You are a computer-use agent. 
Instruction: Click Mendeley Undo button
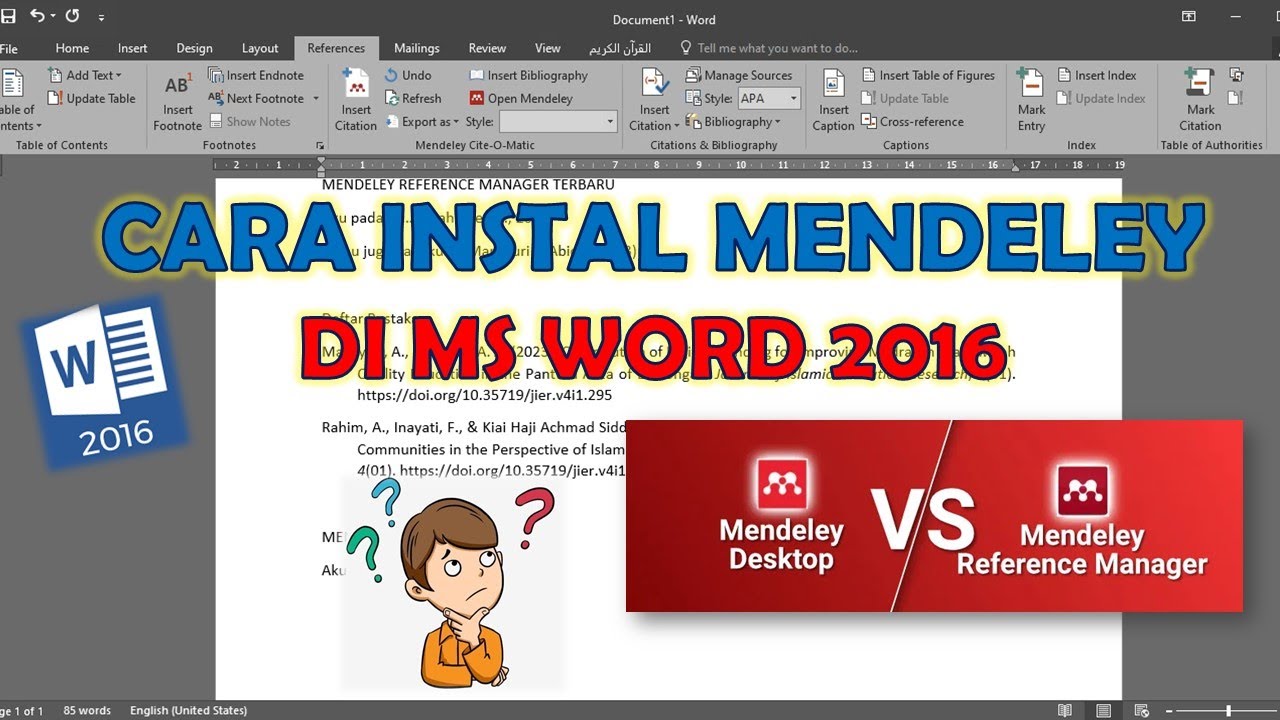407,75
